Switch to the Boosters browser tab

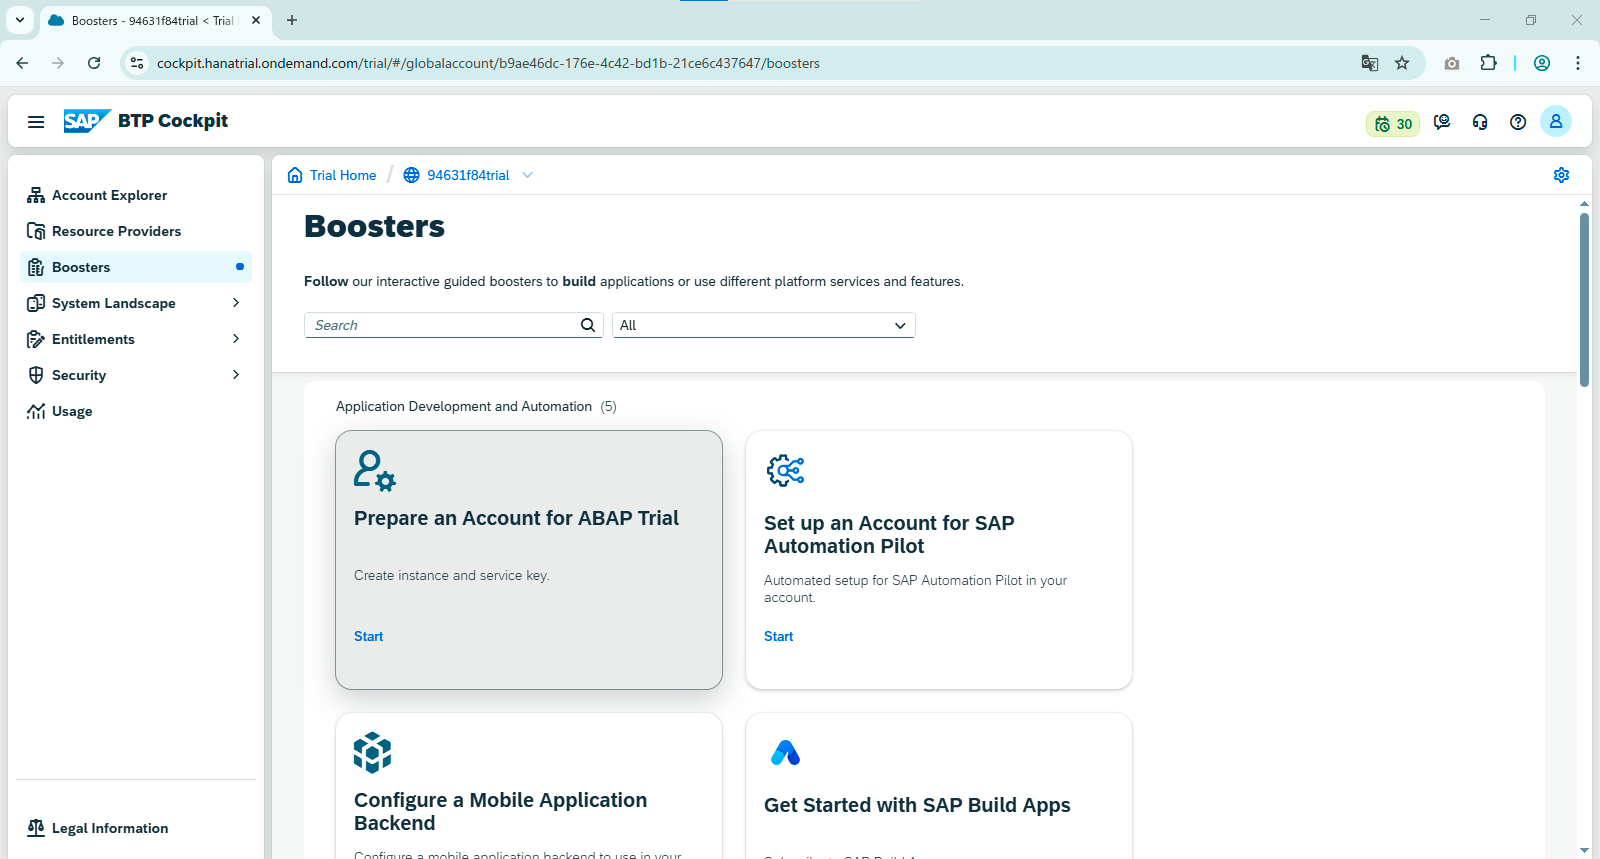point(155,20)
